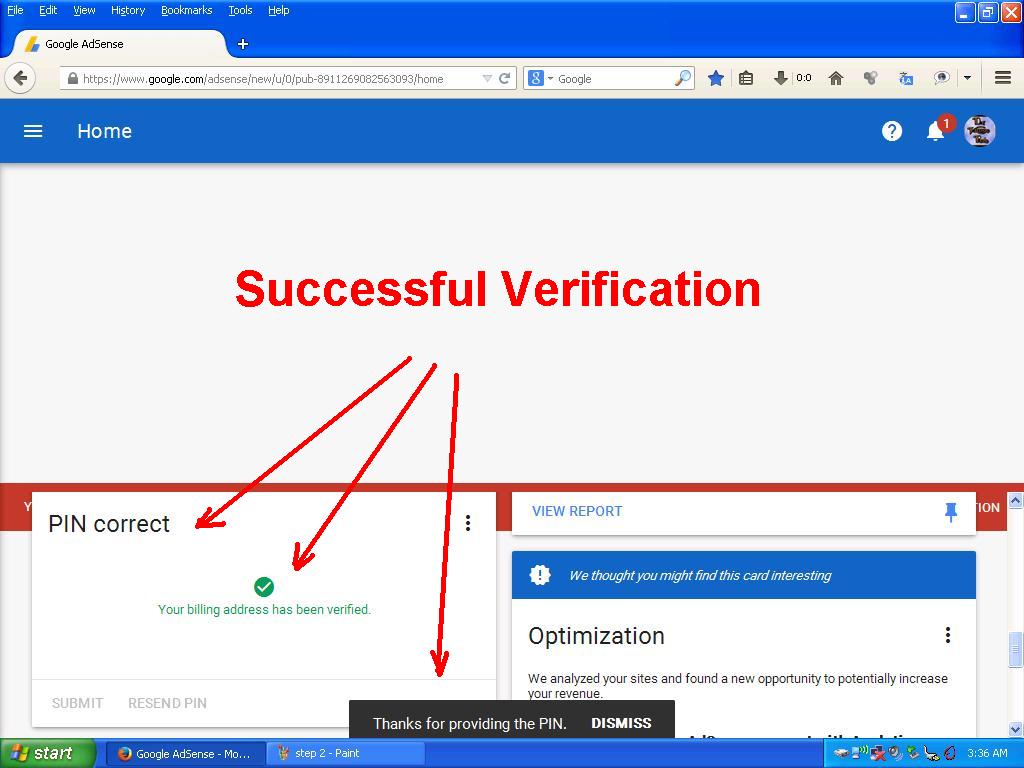Click the RESEND PIN button
1024x768 pixels.
click(168, 703)
